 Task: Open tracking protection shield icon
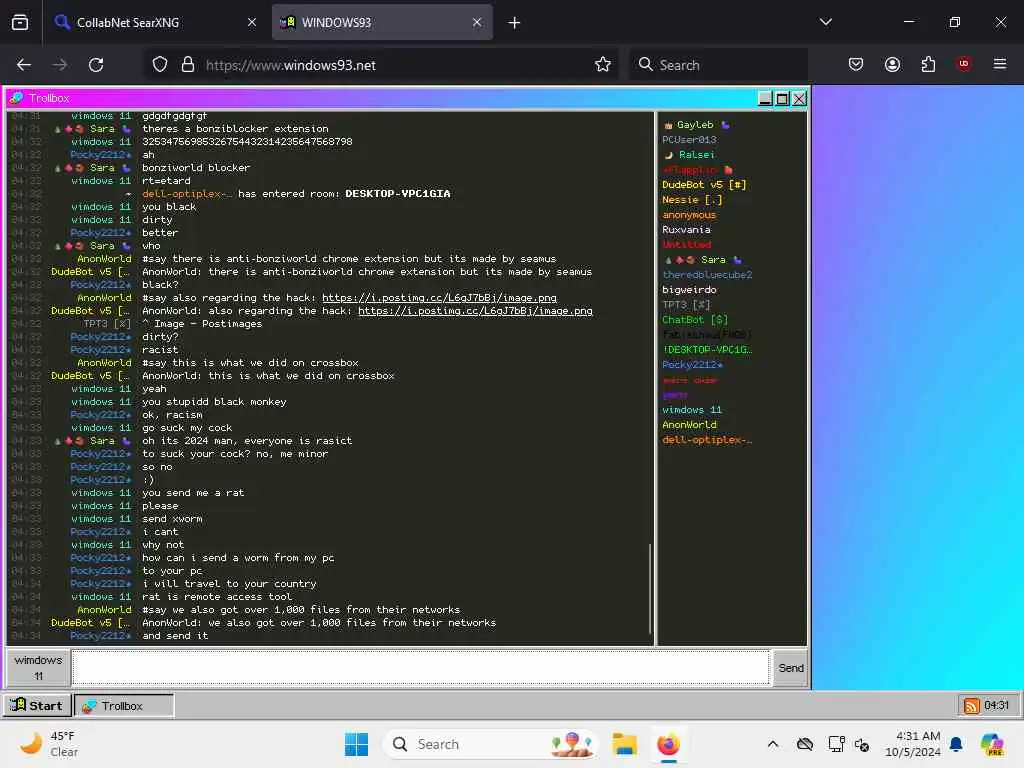point(160,65)
